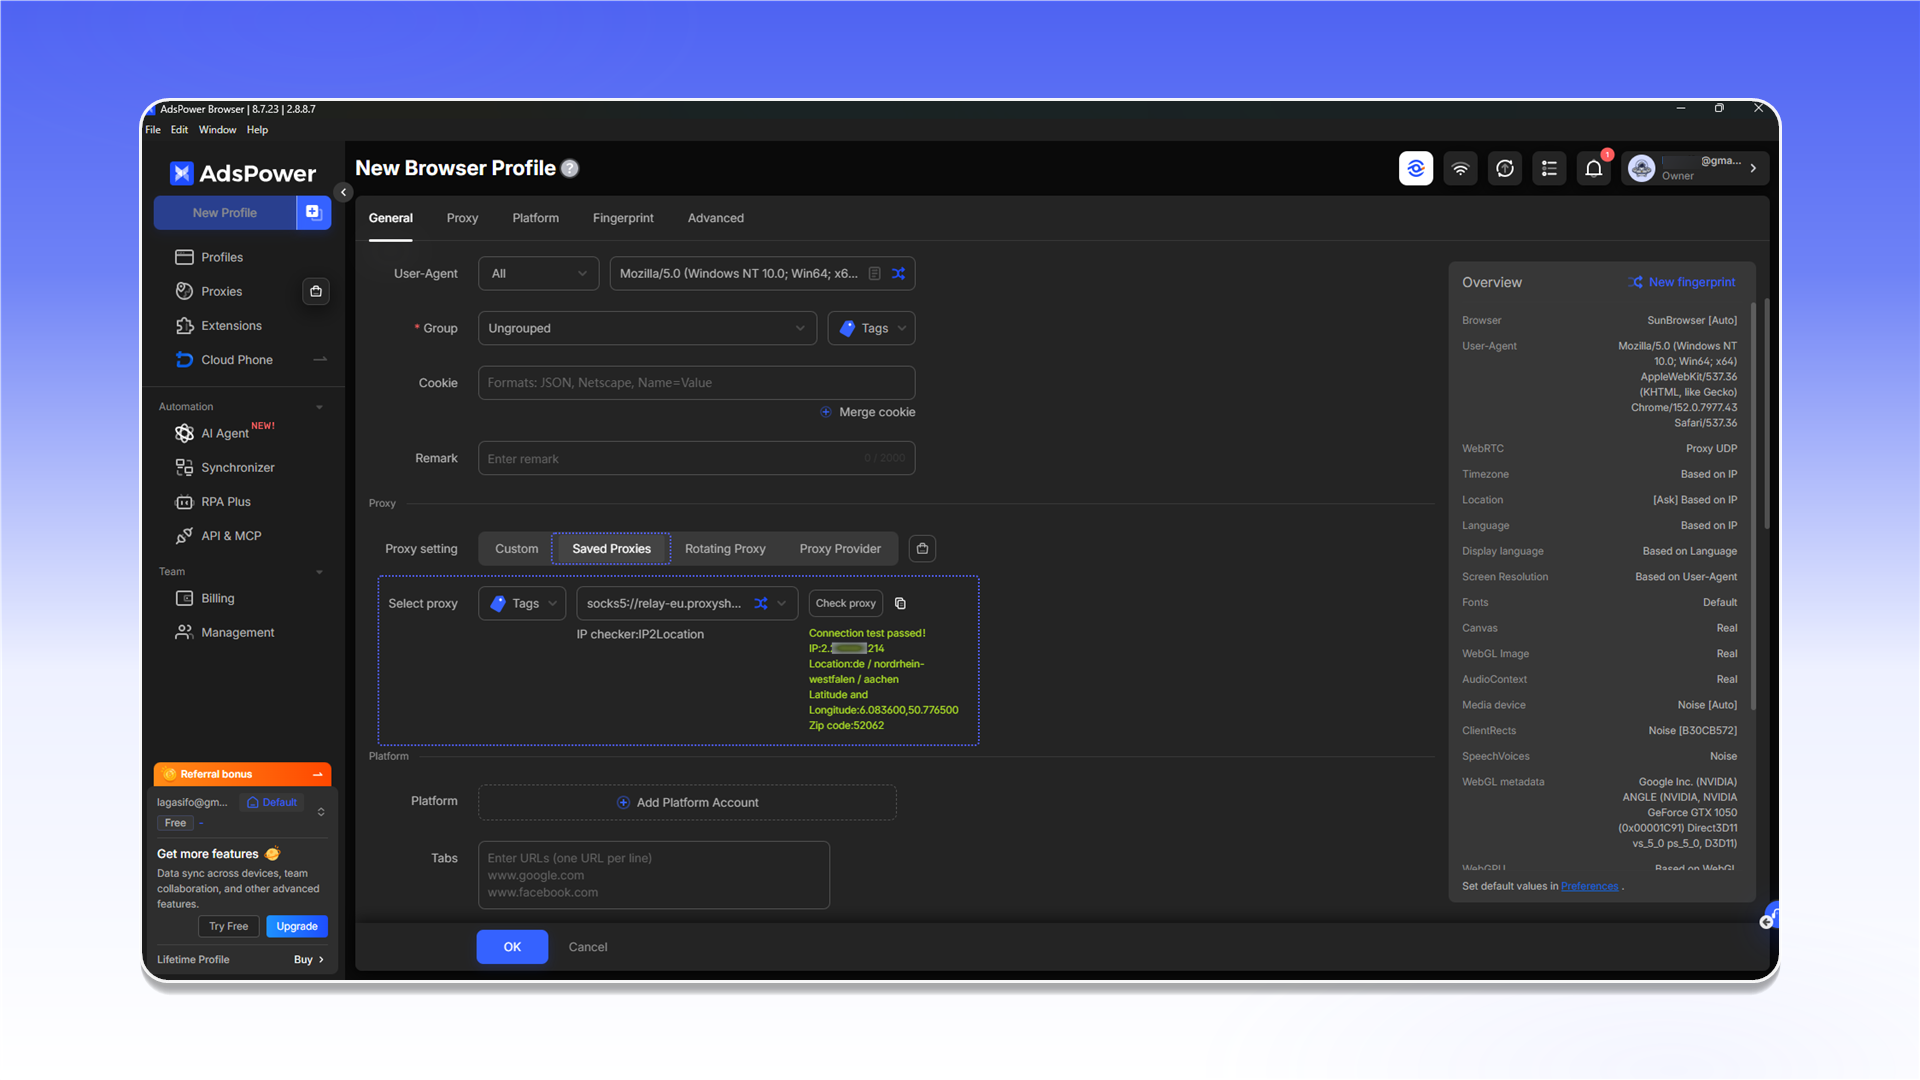Open proxy store bag icon next to Proxy Provider
Screen dimensions: 1920x1080
(922, 549)
